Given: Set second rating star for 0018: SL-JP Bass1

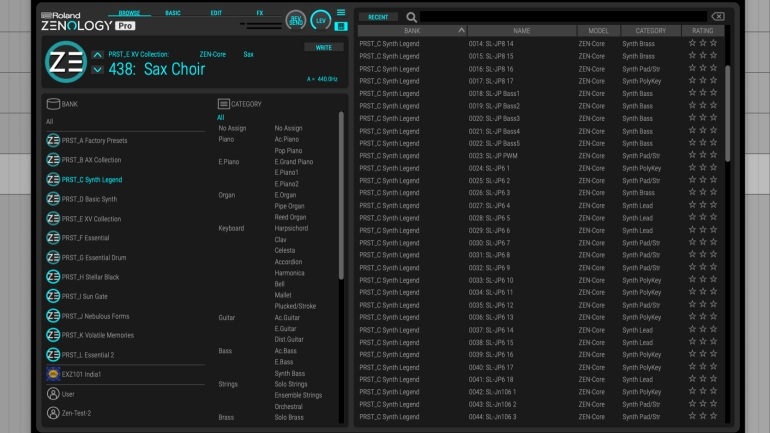Looking at the screenshot, I should (x=703, y=93).
